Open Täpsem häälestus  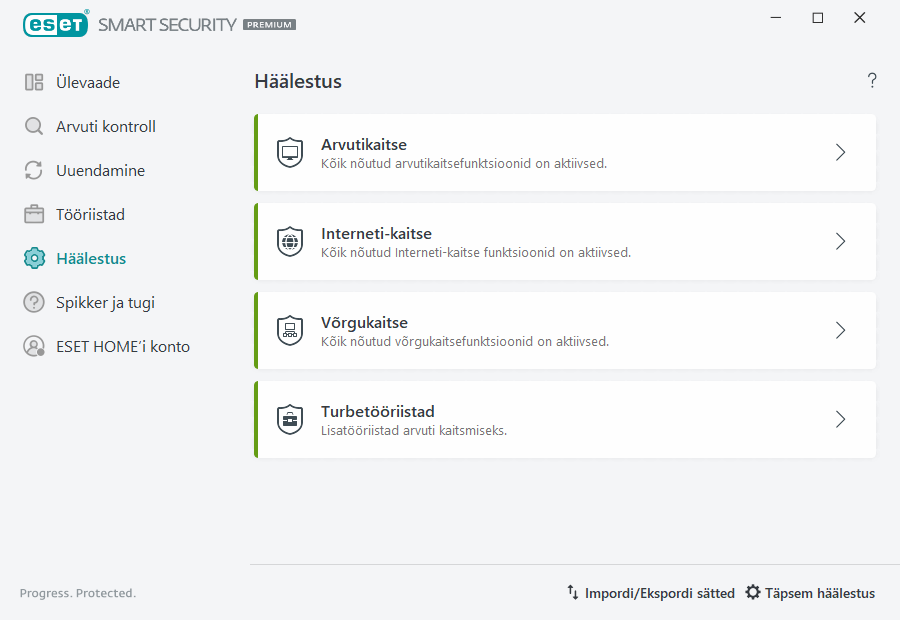[x=810, y=592]
